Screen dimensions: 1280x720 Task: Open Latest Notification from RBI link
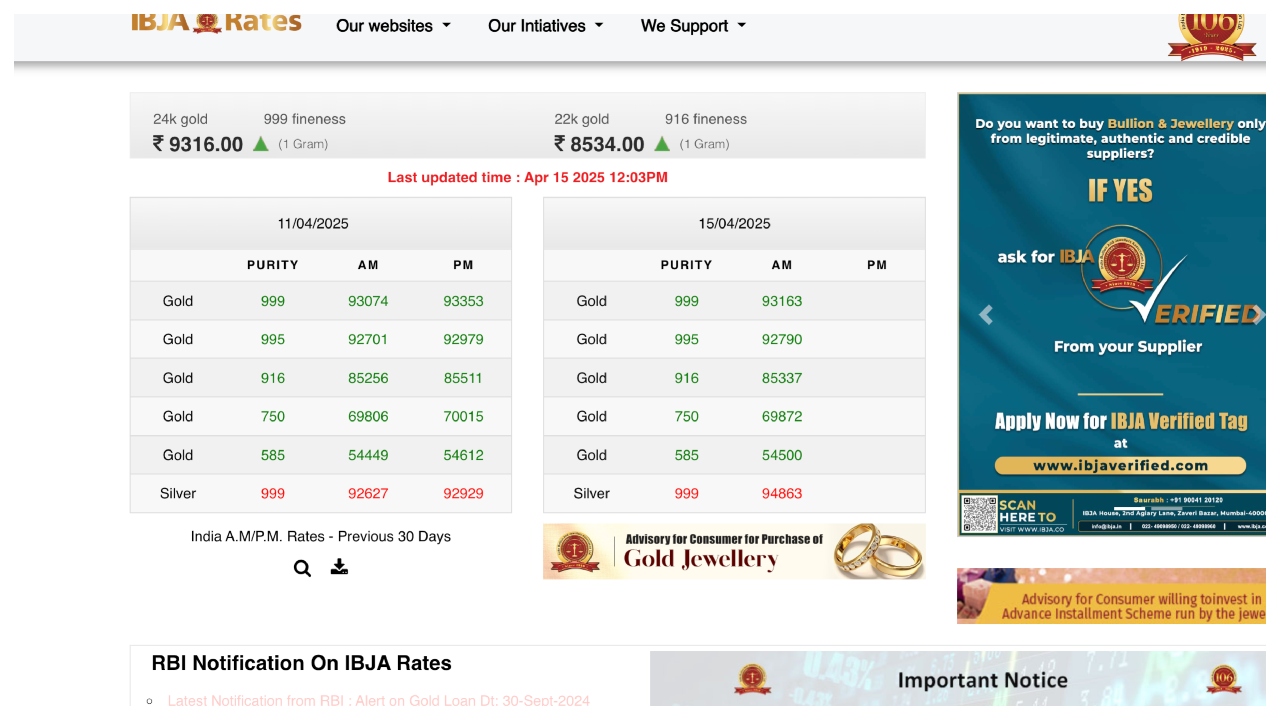378,701
